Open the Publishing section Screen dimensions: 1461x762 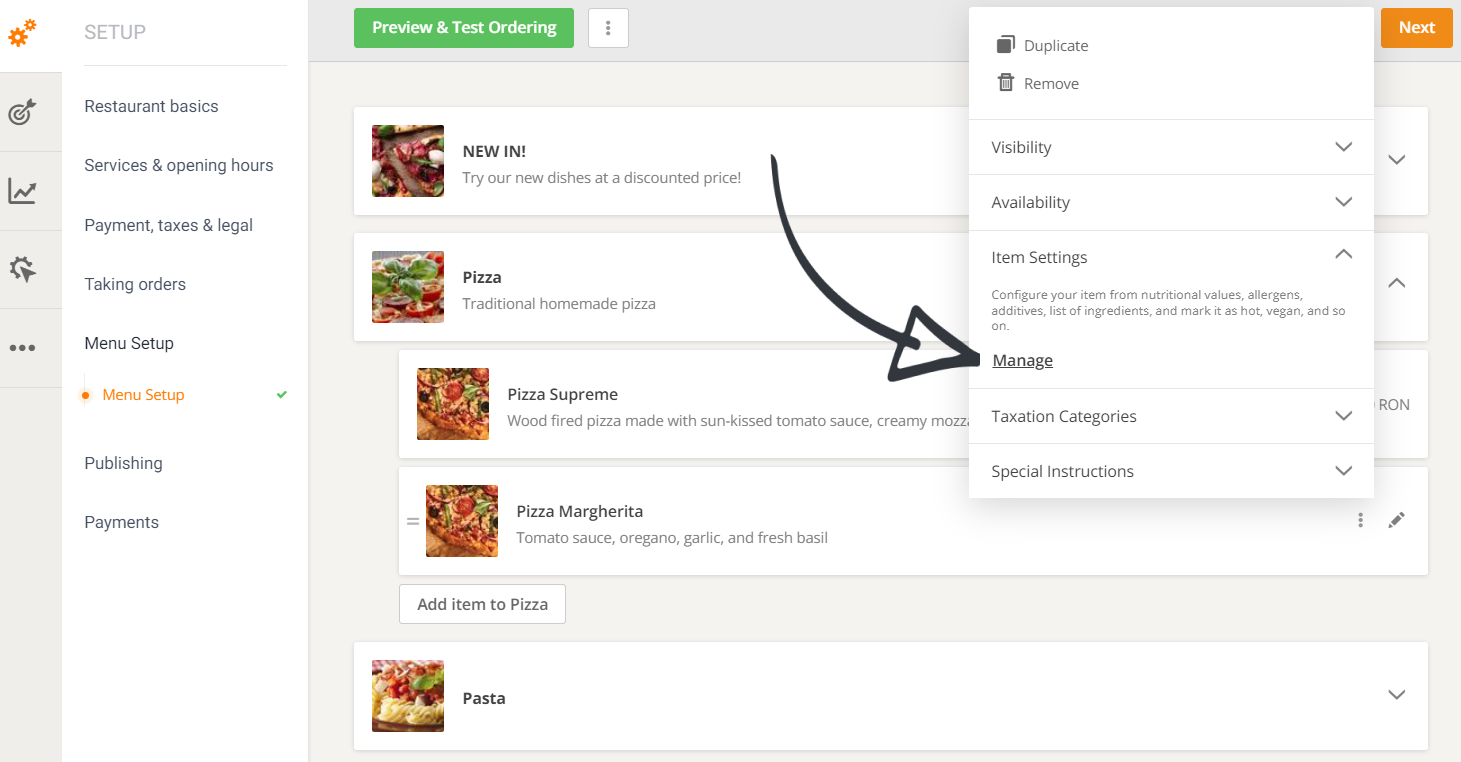point(123,463)
